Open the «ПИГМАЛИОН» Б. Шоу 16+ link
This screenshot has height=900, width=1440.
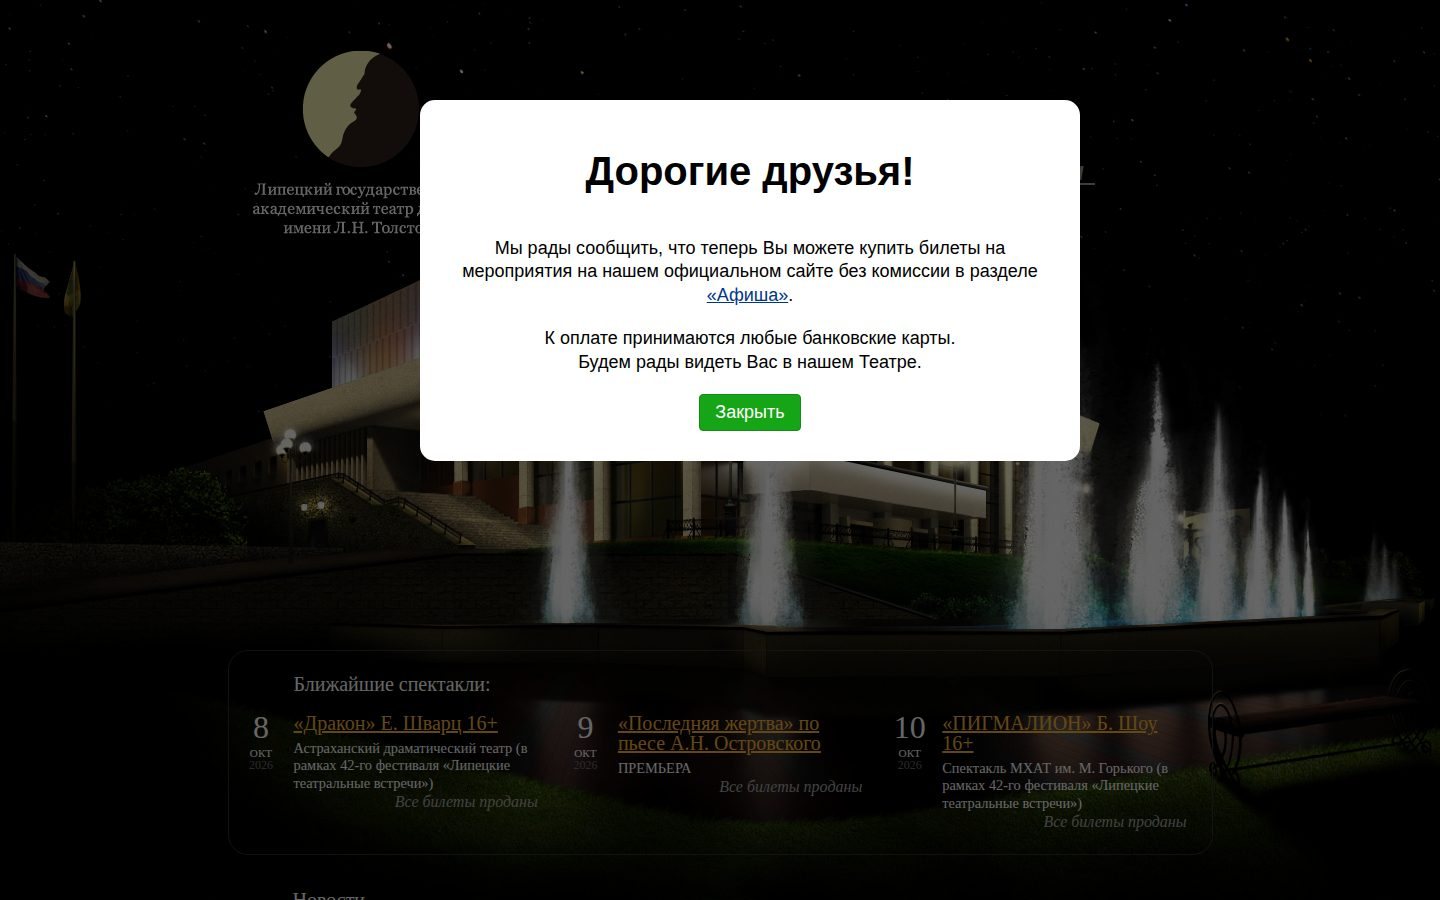[1049, 733]
